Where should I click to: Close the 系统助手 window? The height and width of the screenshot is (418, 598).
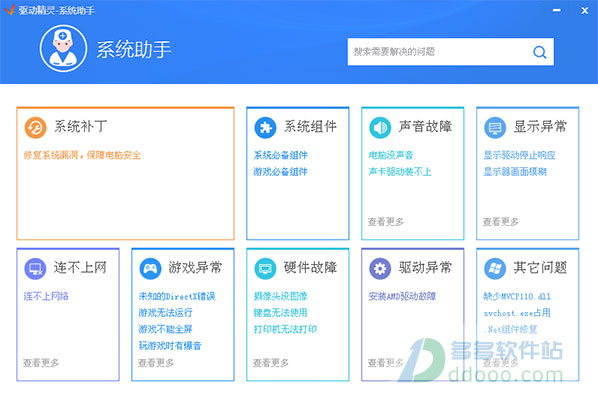pos(584,10)
